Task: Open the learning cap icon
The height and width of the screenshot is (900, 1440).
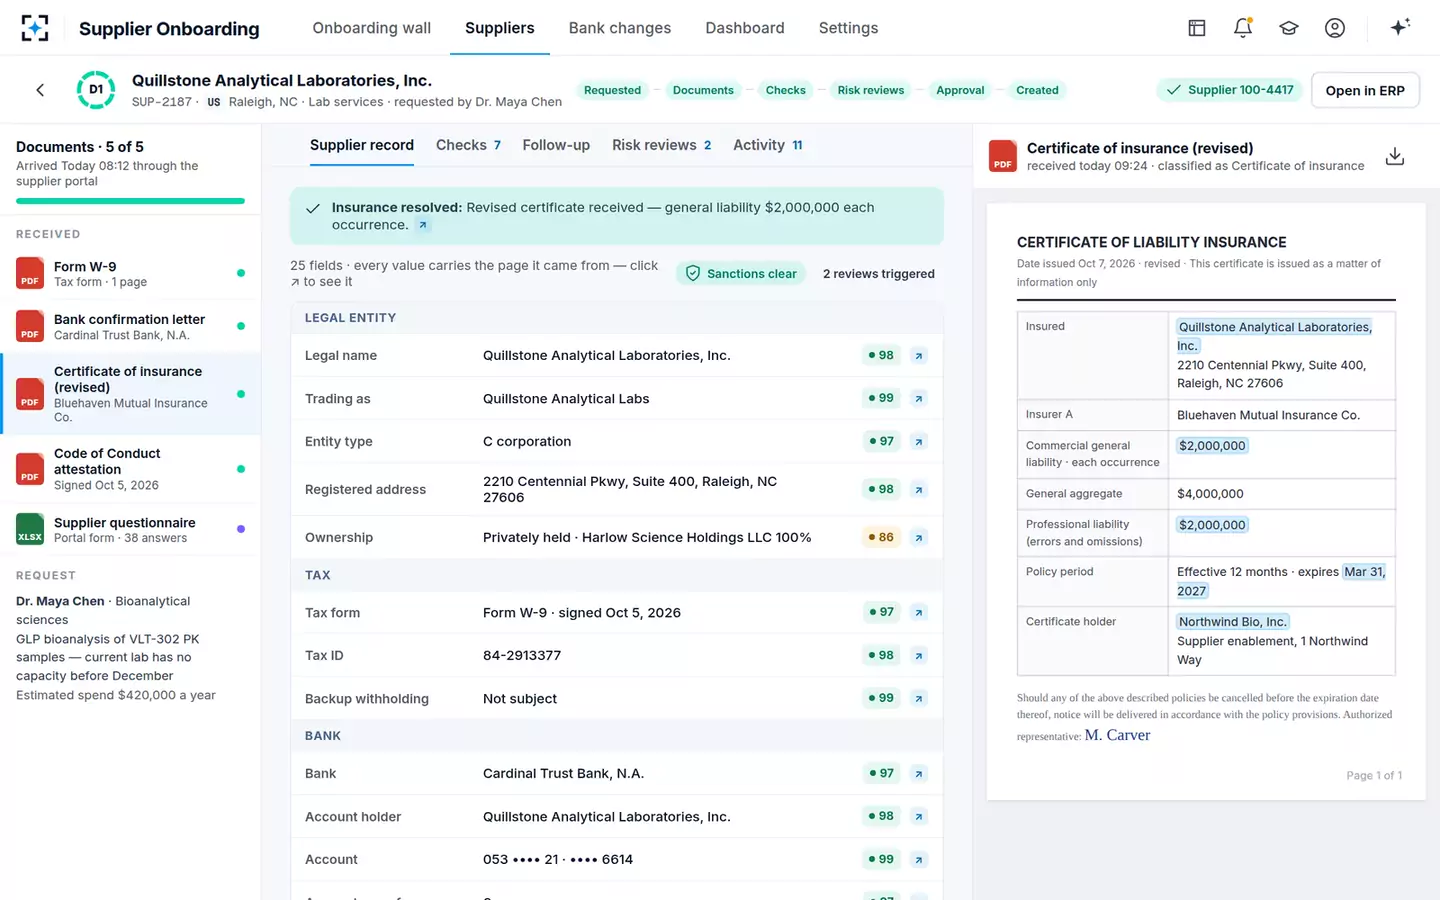Action: [1289, 28]
